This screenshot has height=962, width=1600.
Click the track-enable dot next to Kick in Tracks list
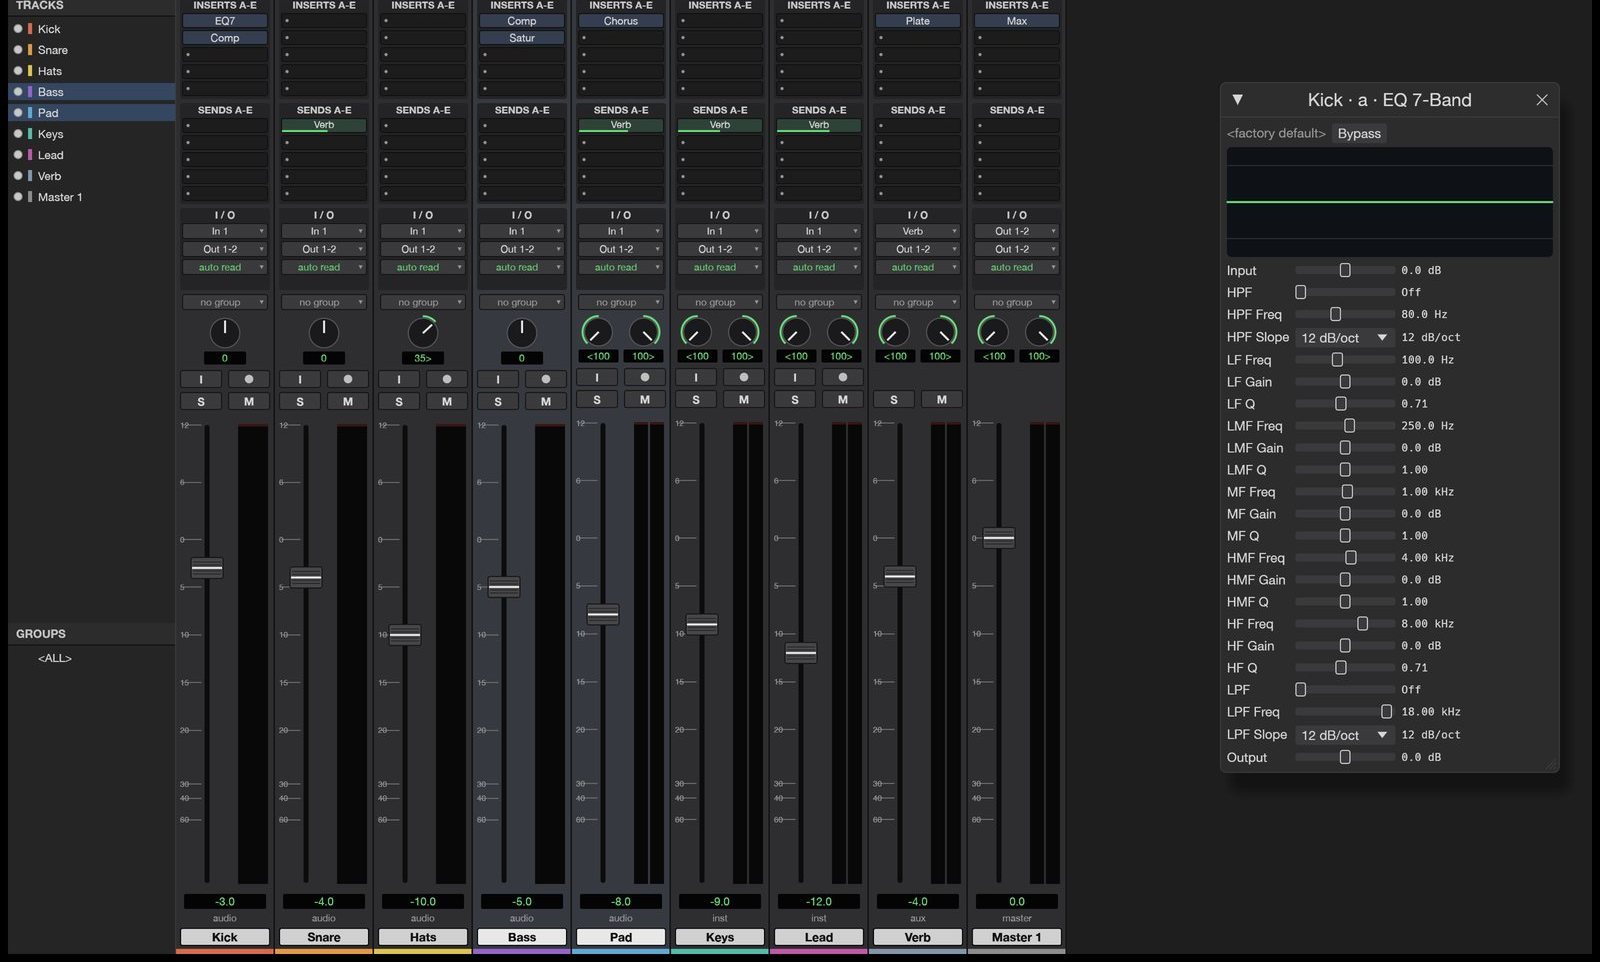point(18,29)
